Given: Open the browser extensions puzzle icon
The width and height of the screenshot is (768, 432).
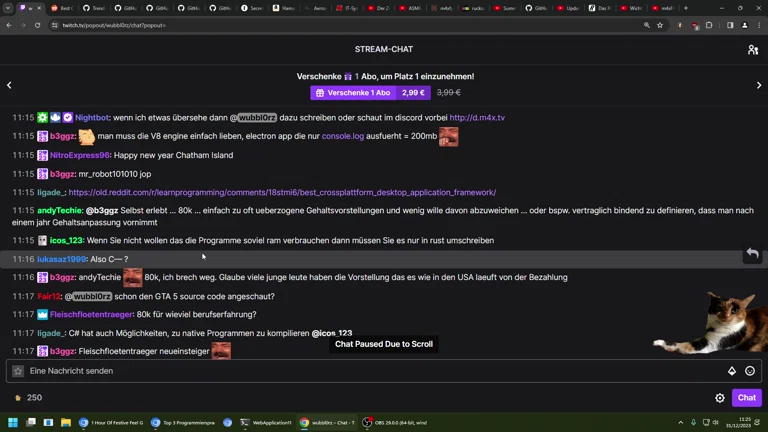Looking at the screenshot, I should coord(709,25).
